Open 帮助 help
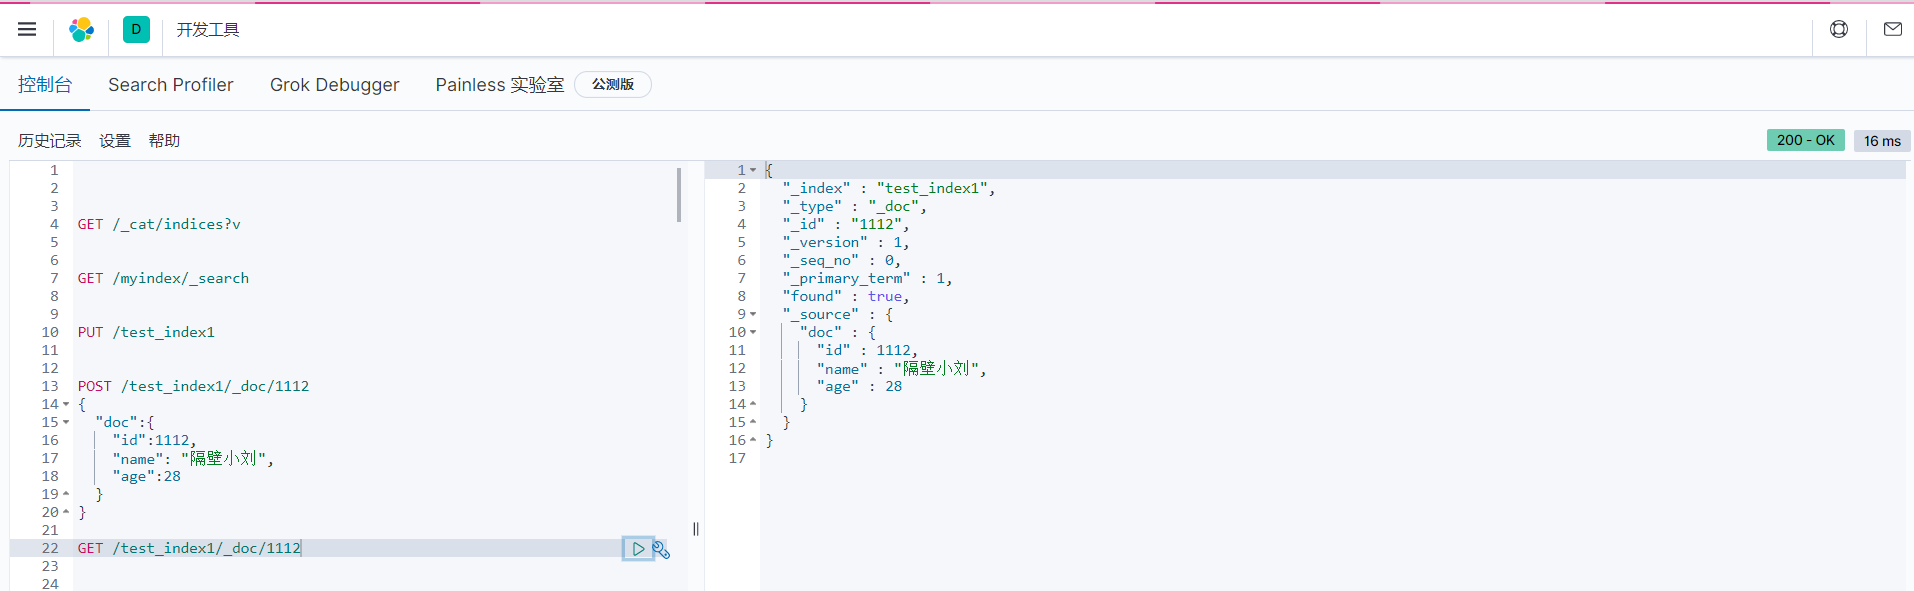 [164, 141]
